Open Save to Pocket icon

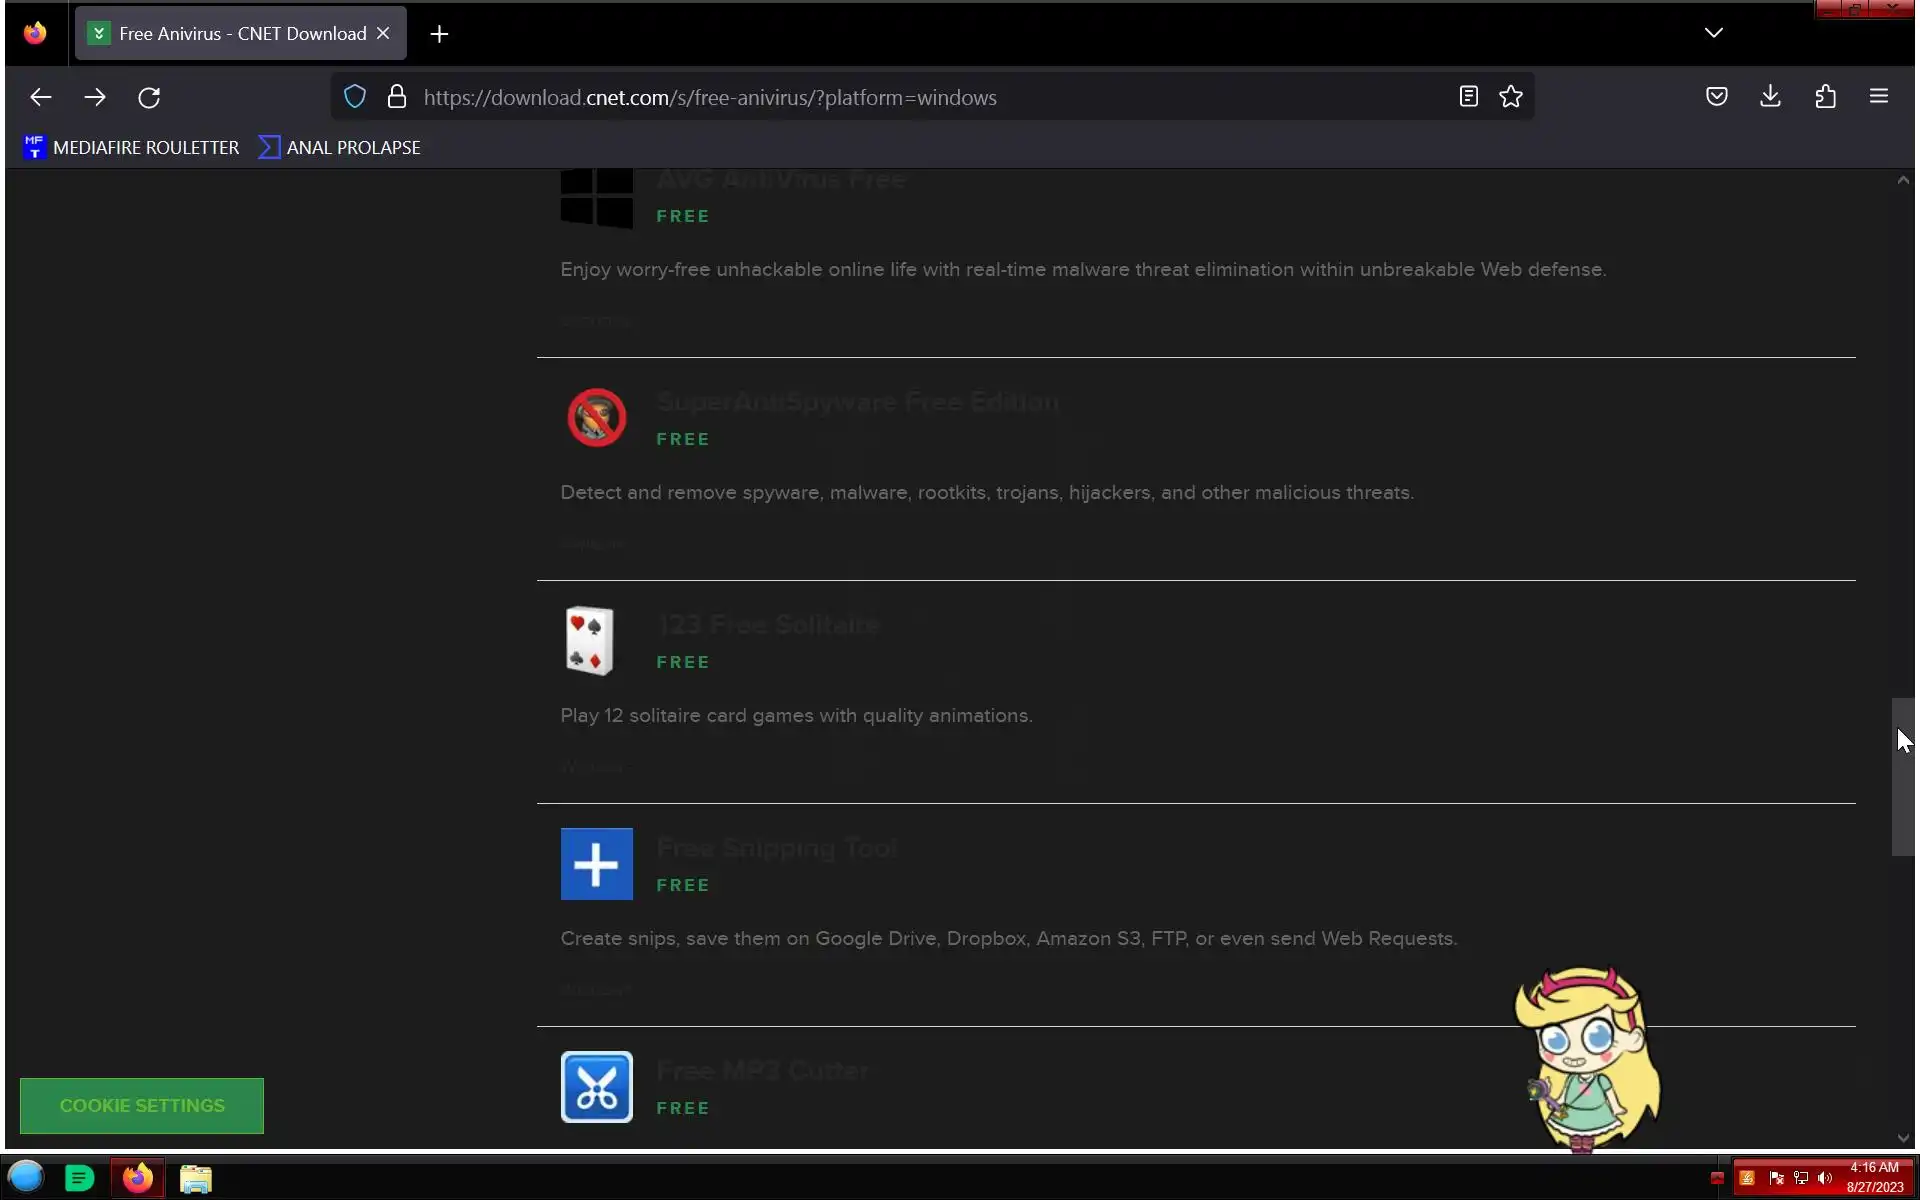pyautogui.click(x=1716, y=97)
